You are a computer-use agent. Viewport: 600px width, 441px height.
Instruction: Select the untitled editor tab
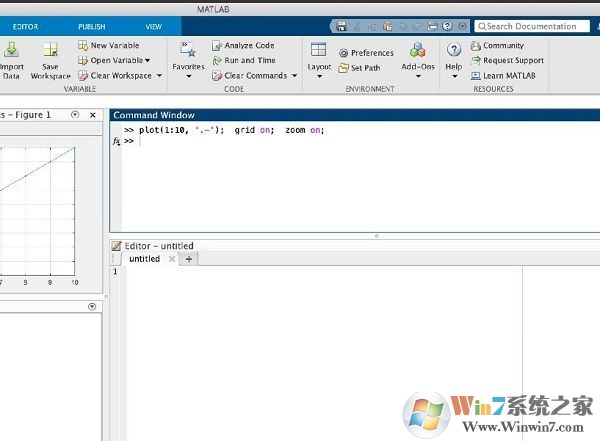coord(144,259)
